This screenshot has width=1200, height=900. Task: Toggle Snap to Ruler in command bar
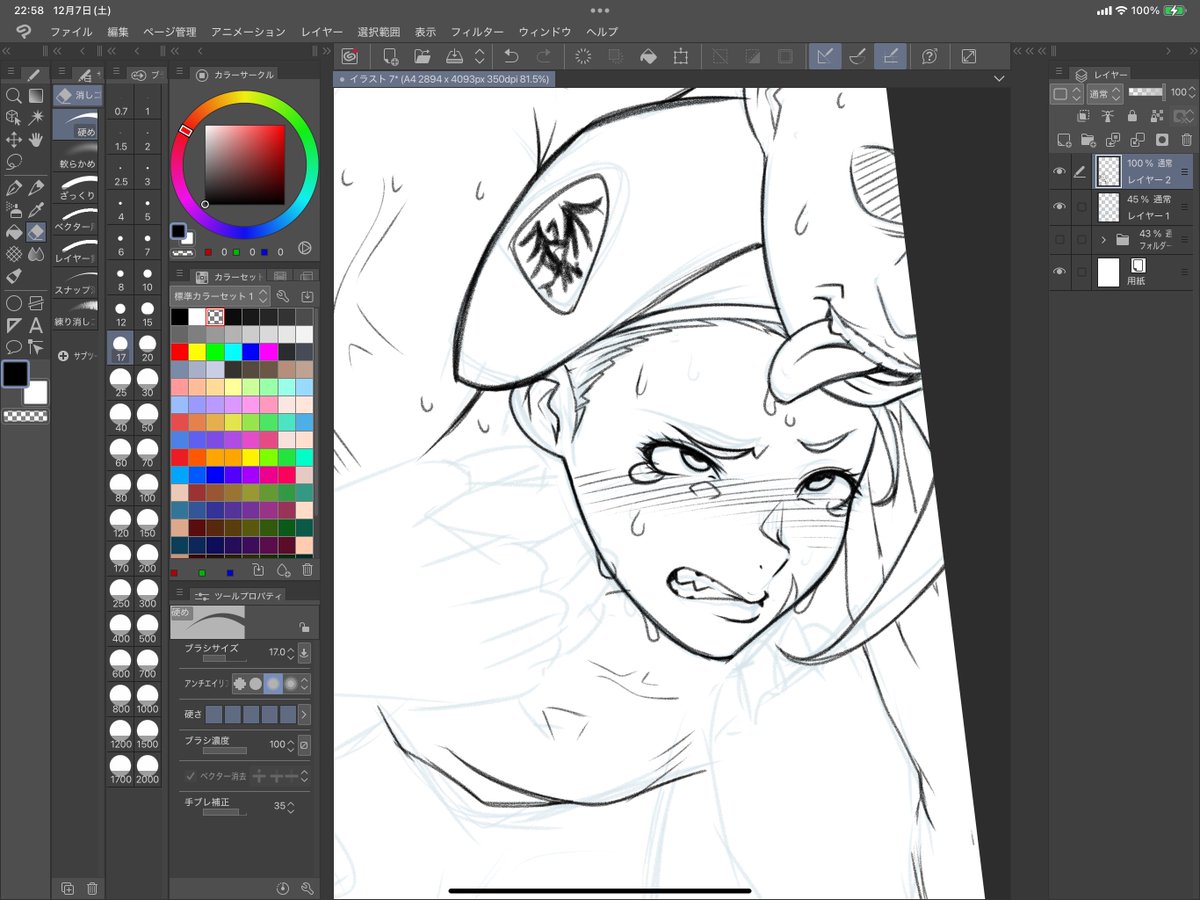[x=824, y=56]
